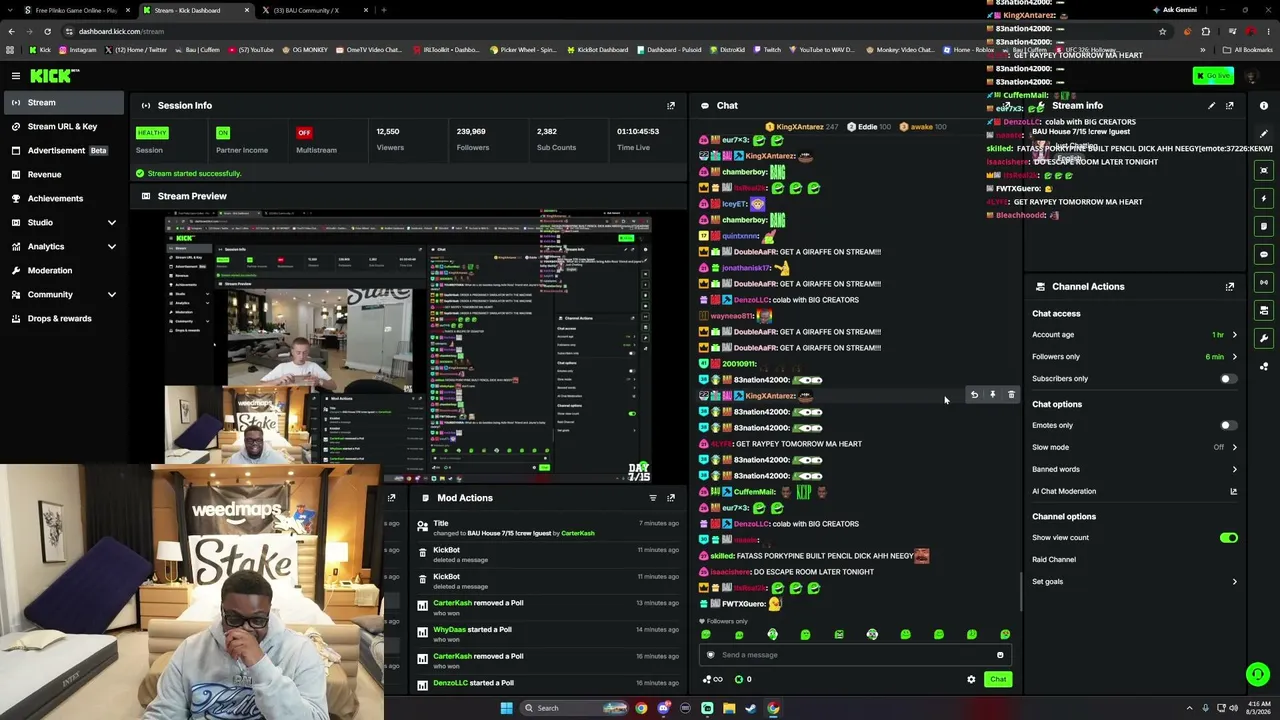Click Raid Channel
This screenshot has width=1280, height=720.
1054,560
